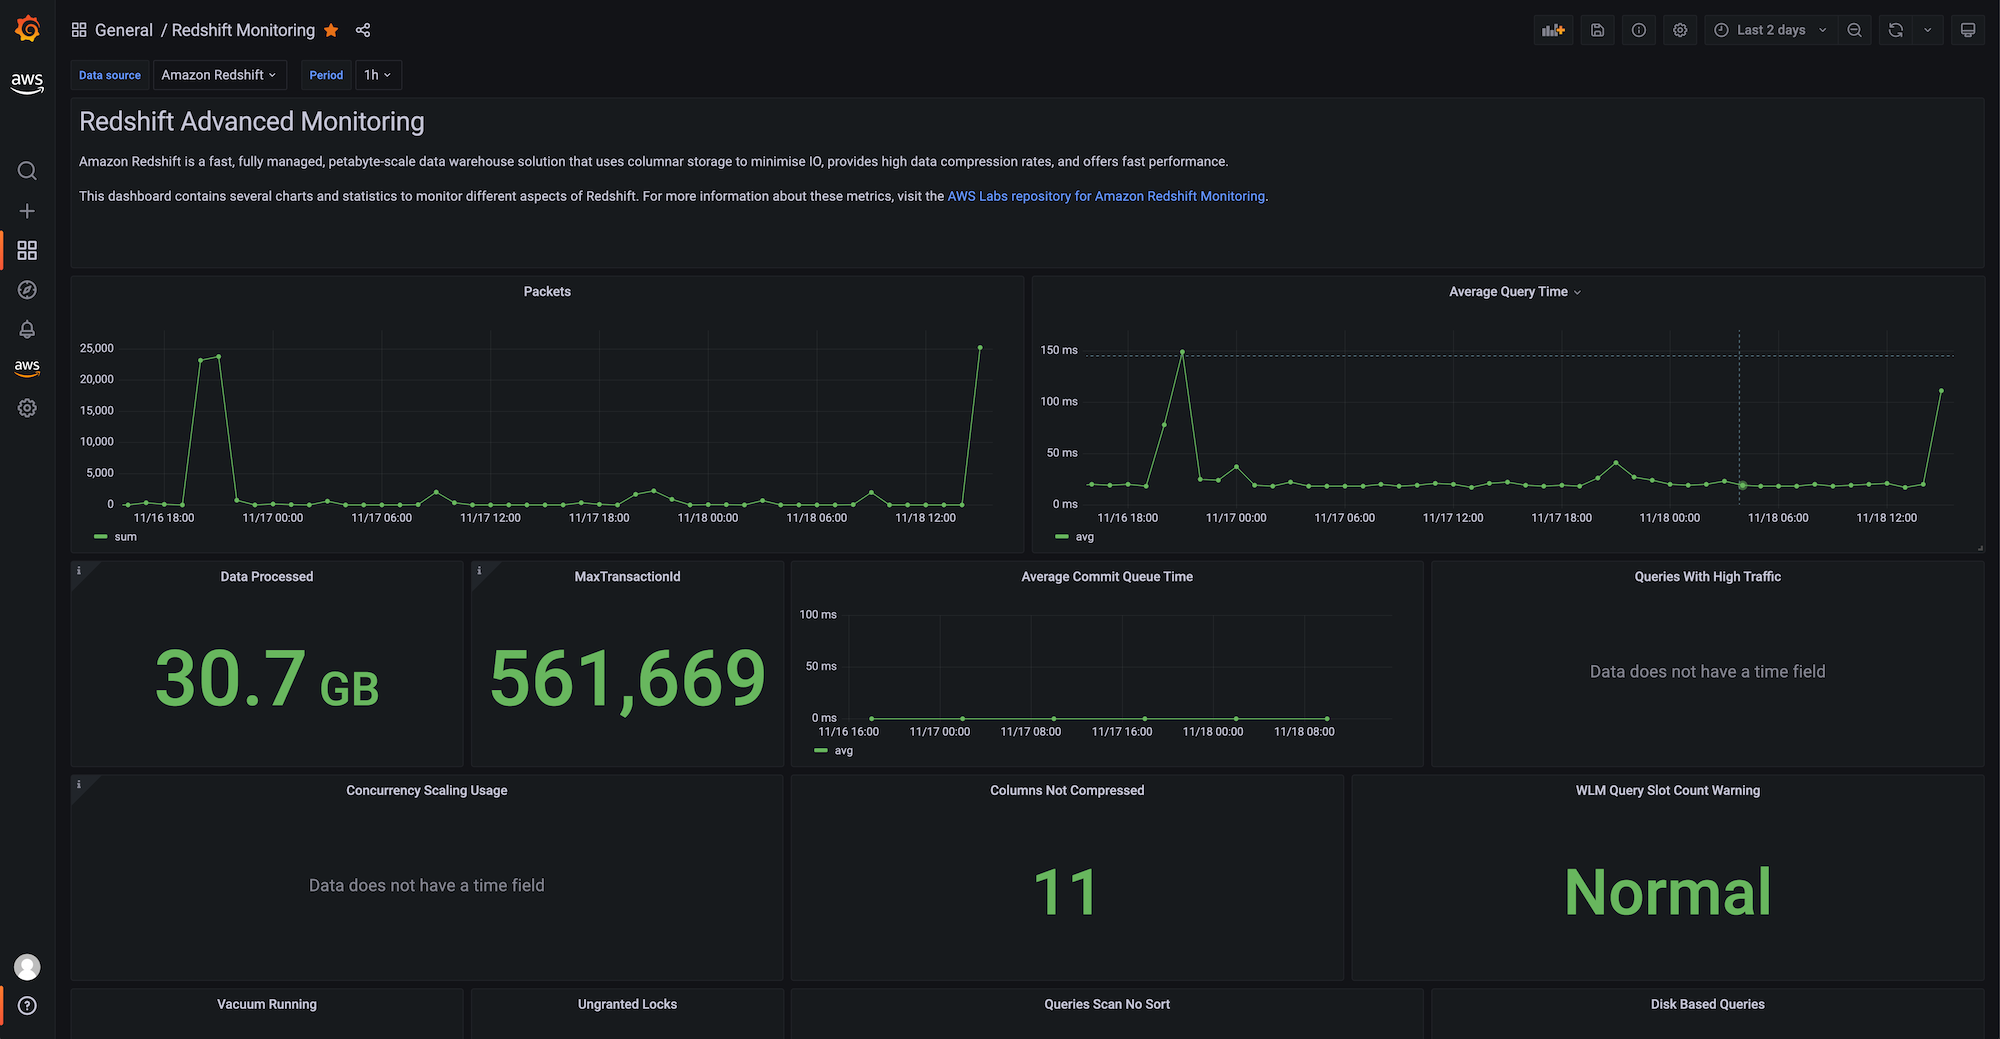Click Concurrency Scaling Usage info icon
The width and height of the screenshot is (2000, 1039).
pyautogui.click(x=79, y=785)
